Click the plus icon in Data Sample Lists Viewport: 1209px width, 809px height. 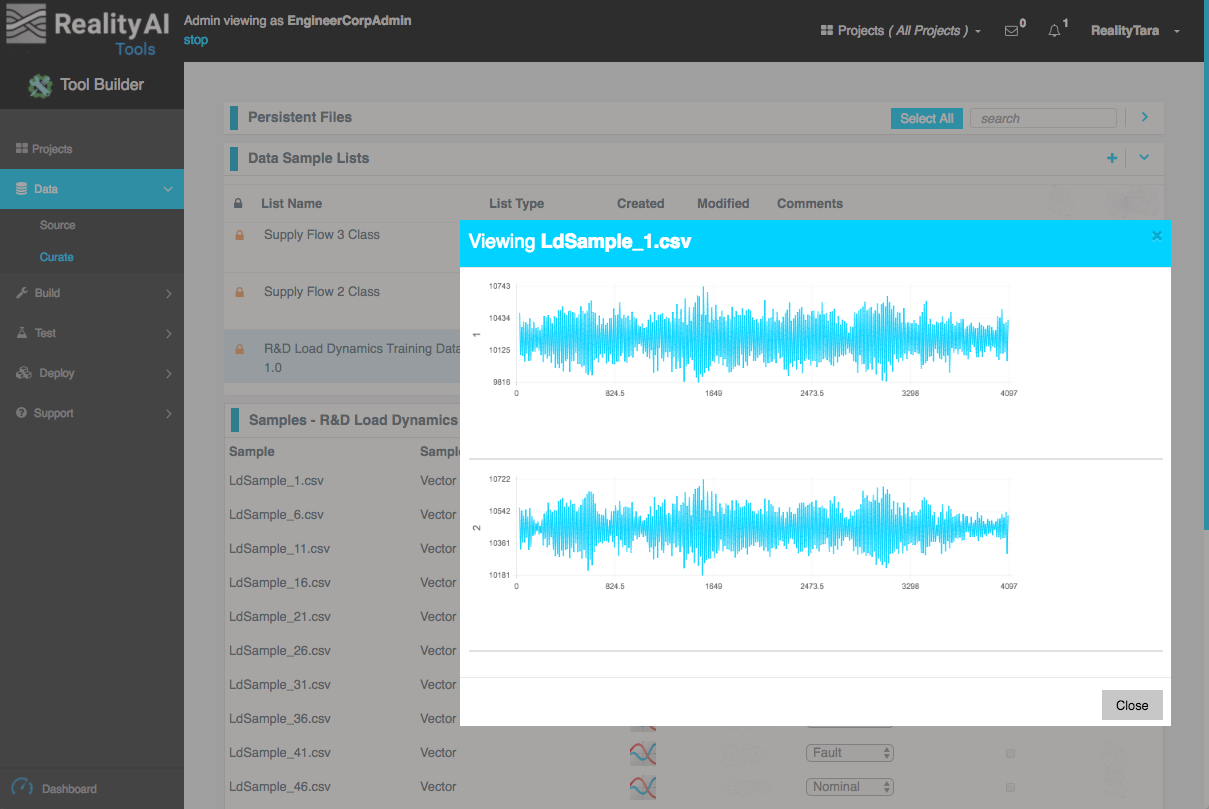pos(1112,158)
